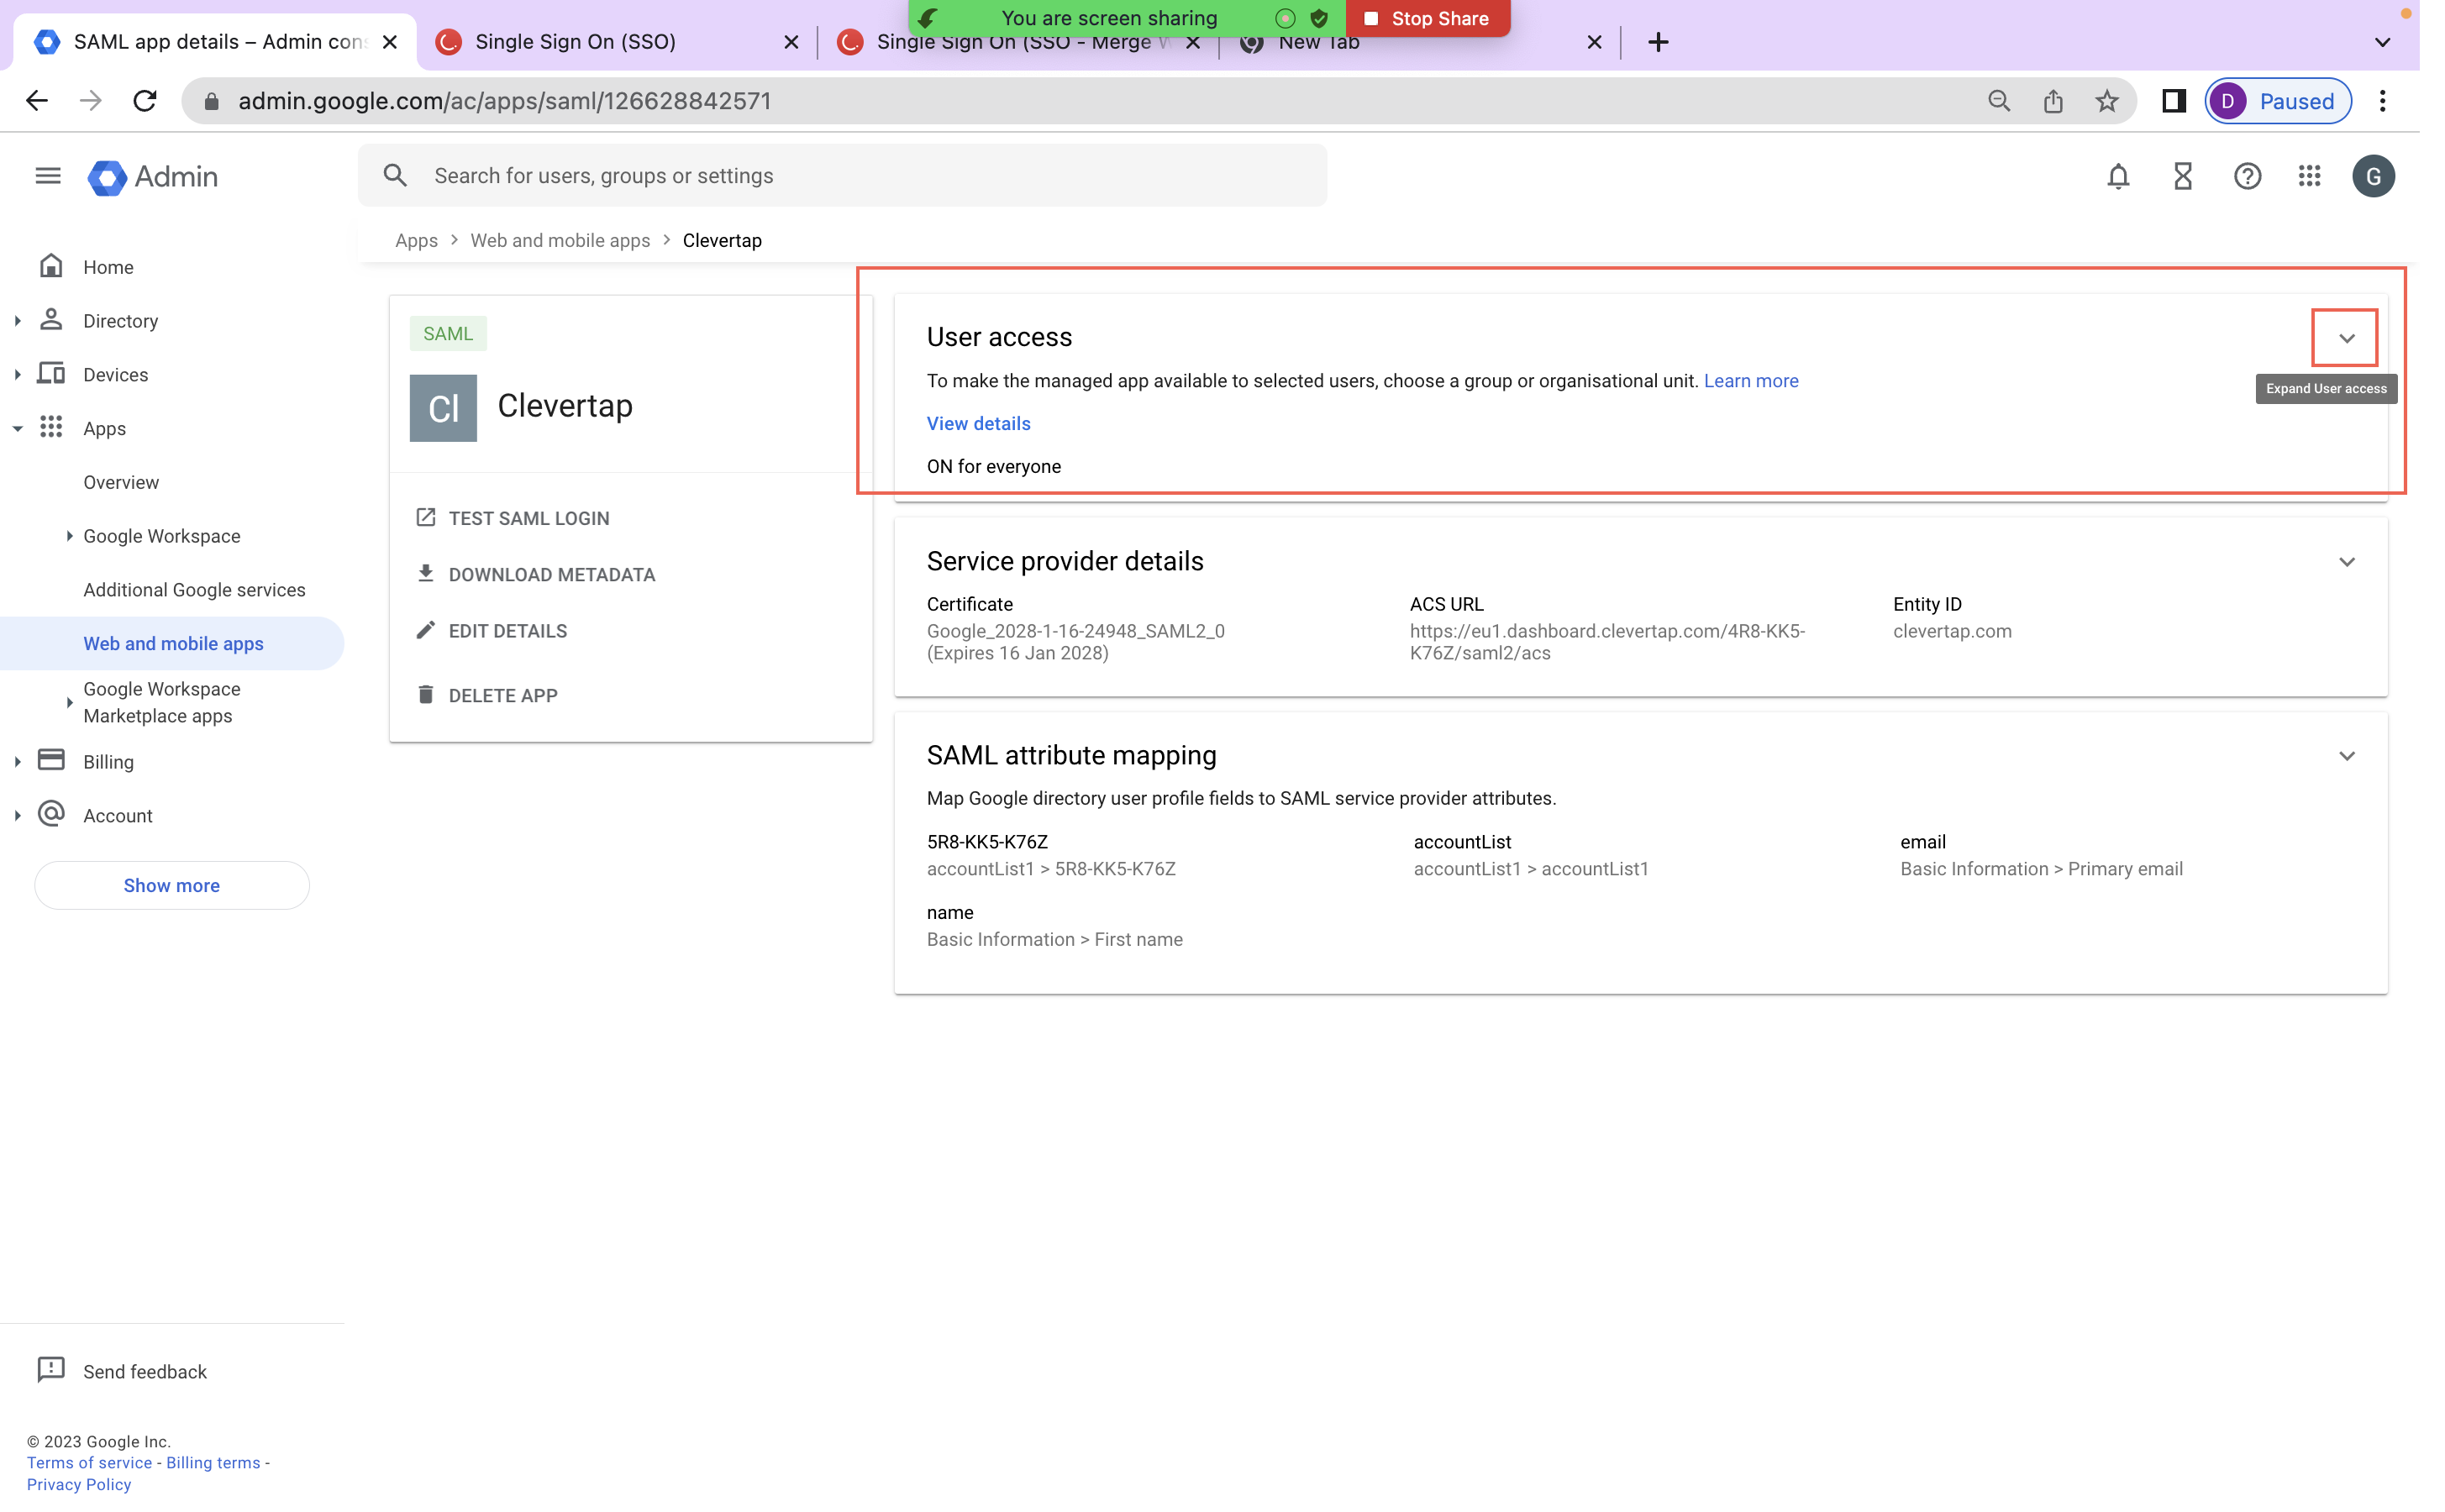
Task: Close the SAML app details tab
Action: coord(390,42)
